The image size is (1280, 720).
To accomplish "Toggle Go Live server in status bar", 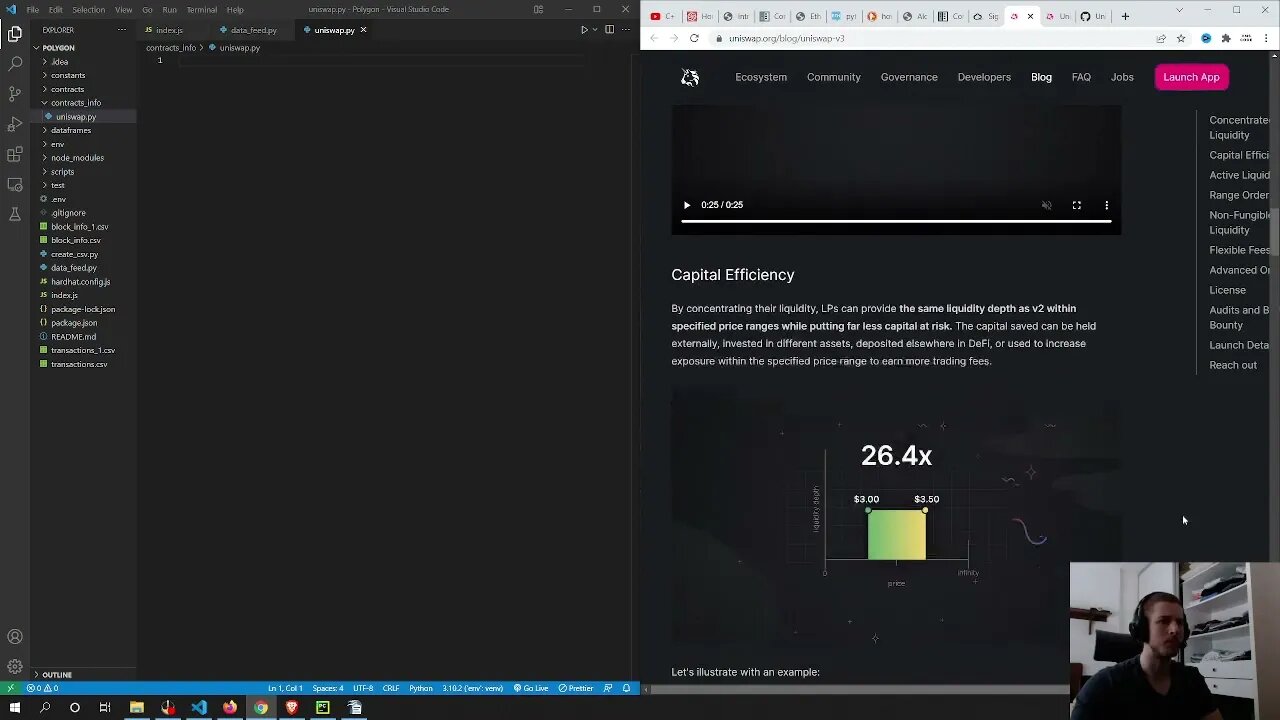I will point(531,688).
